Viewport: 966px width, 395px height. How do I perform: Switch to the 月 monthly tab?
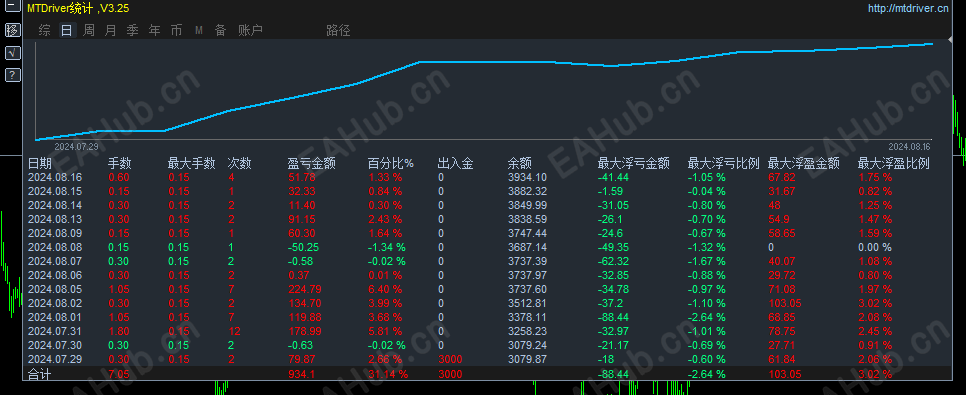(110, 30)
